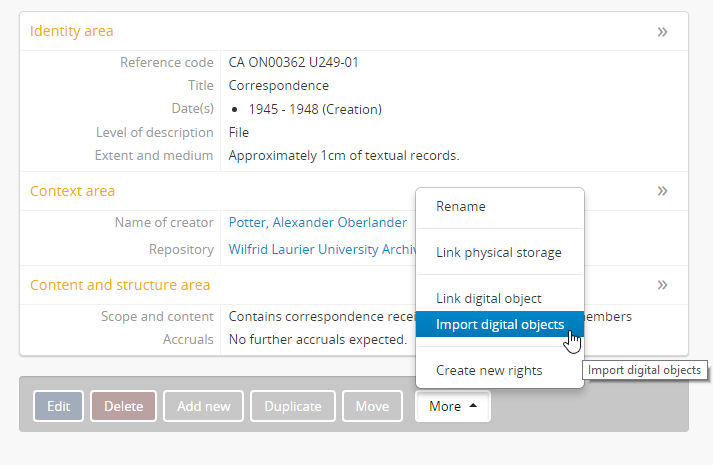Choose Rename from the More menu
The width and height of the screenshot is (713, 465).
(461, 207)
